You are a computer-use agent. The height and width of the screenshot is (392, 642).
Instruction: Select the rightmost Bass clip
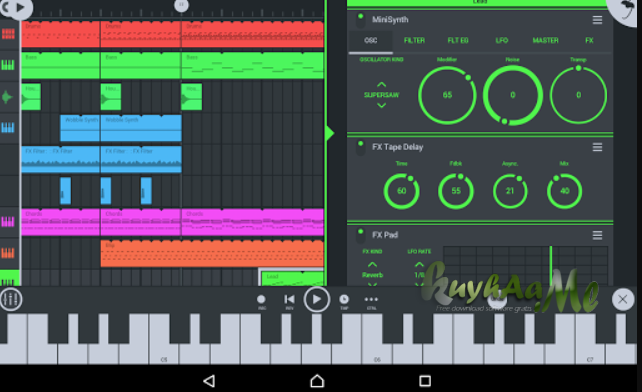(x=253, y=65)
